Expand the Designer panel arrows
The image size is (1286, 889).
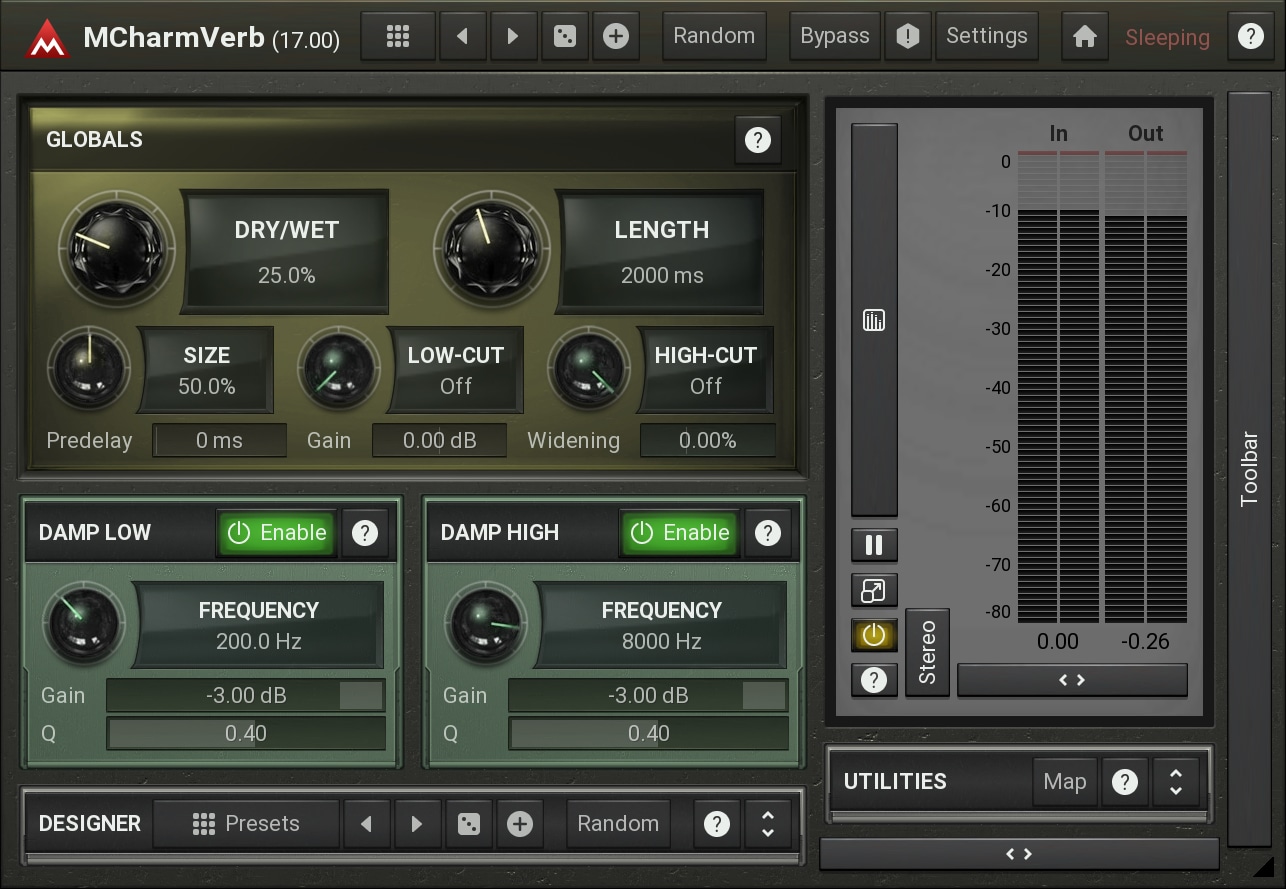(x=768, y=824)
